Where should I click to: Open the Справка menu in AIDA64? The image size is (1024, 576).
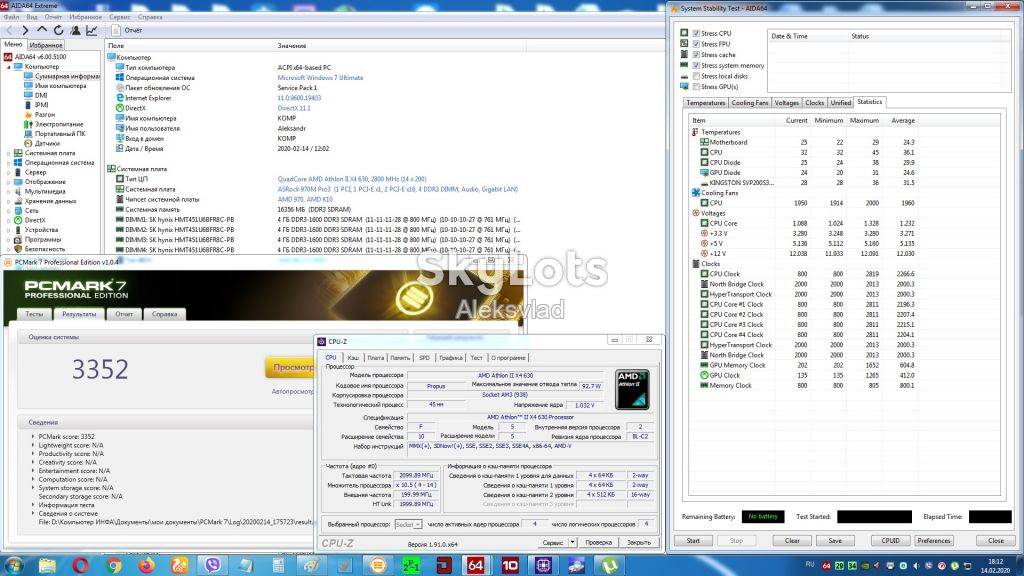(151, 17)
